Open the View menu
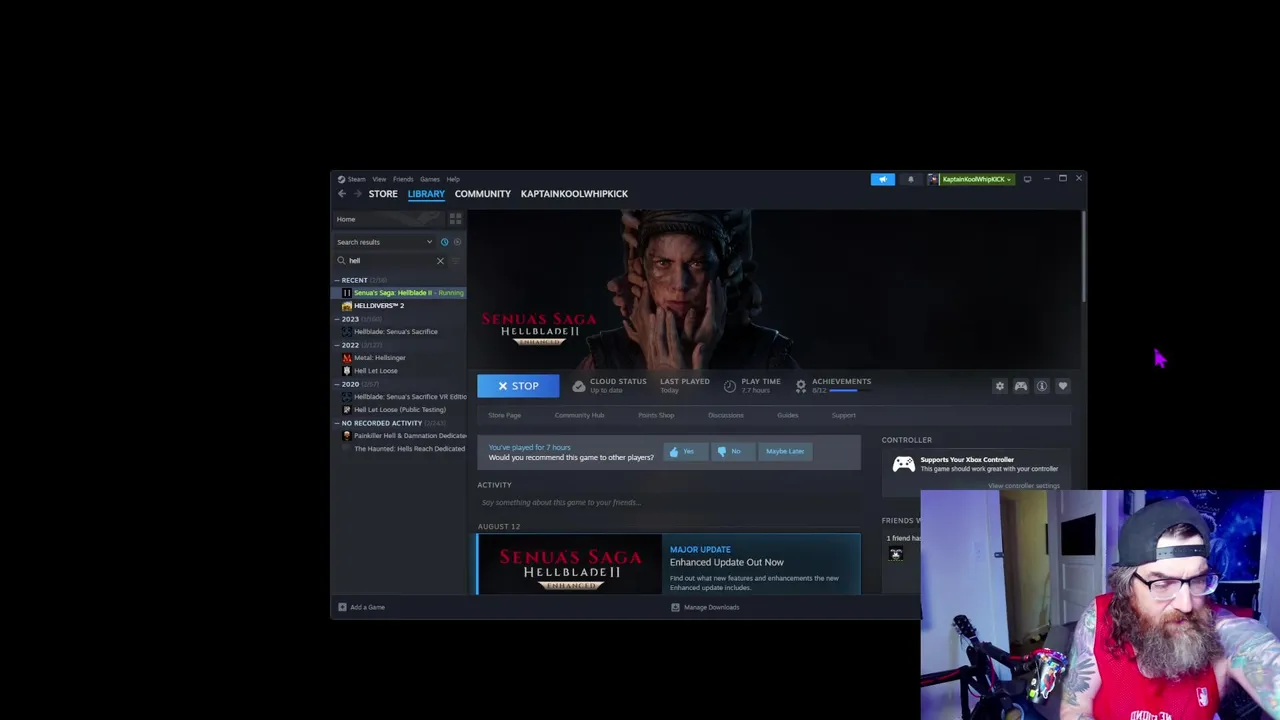Screen dimensions: 1280x720 tap(379, 179)
